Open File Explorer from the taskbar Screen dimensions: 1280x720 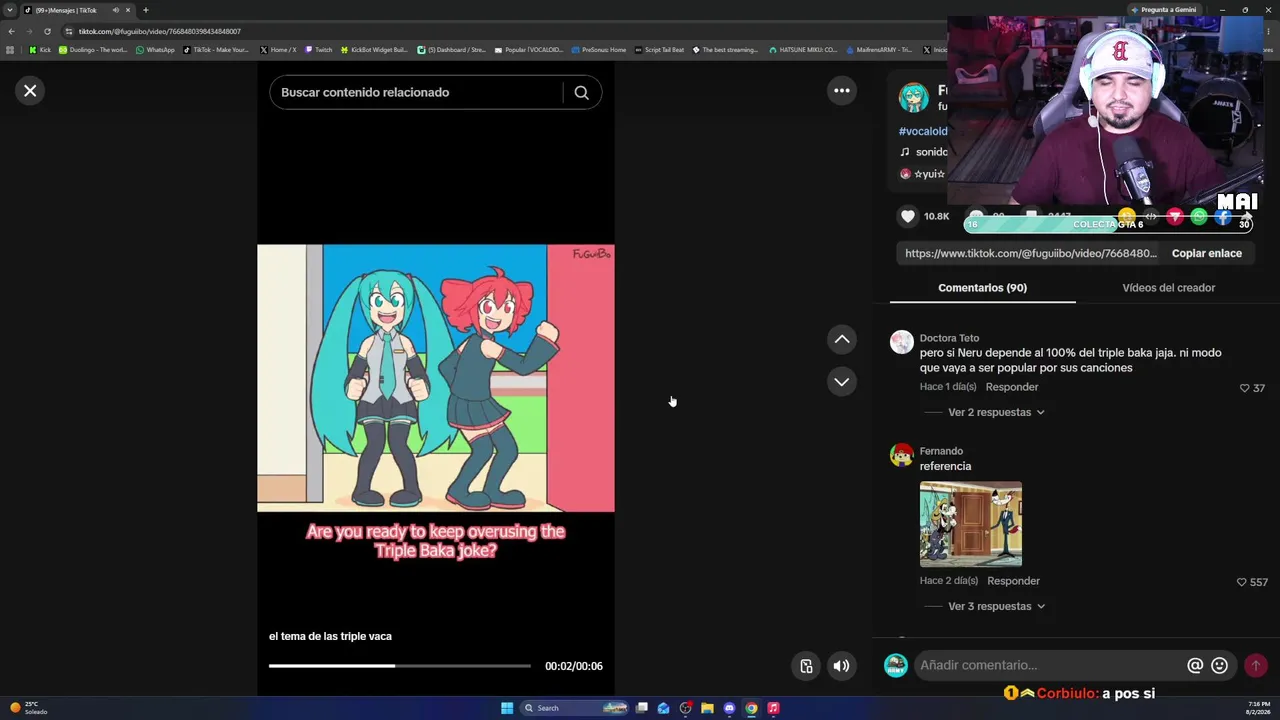(707, 708)
